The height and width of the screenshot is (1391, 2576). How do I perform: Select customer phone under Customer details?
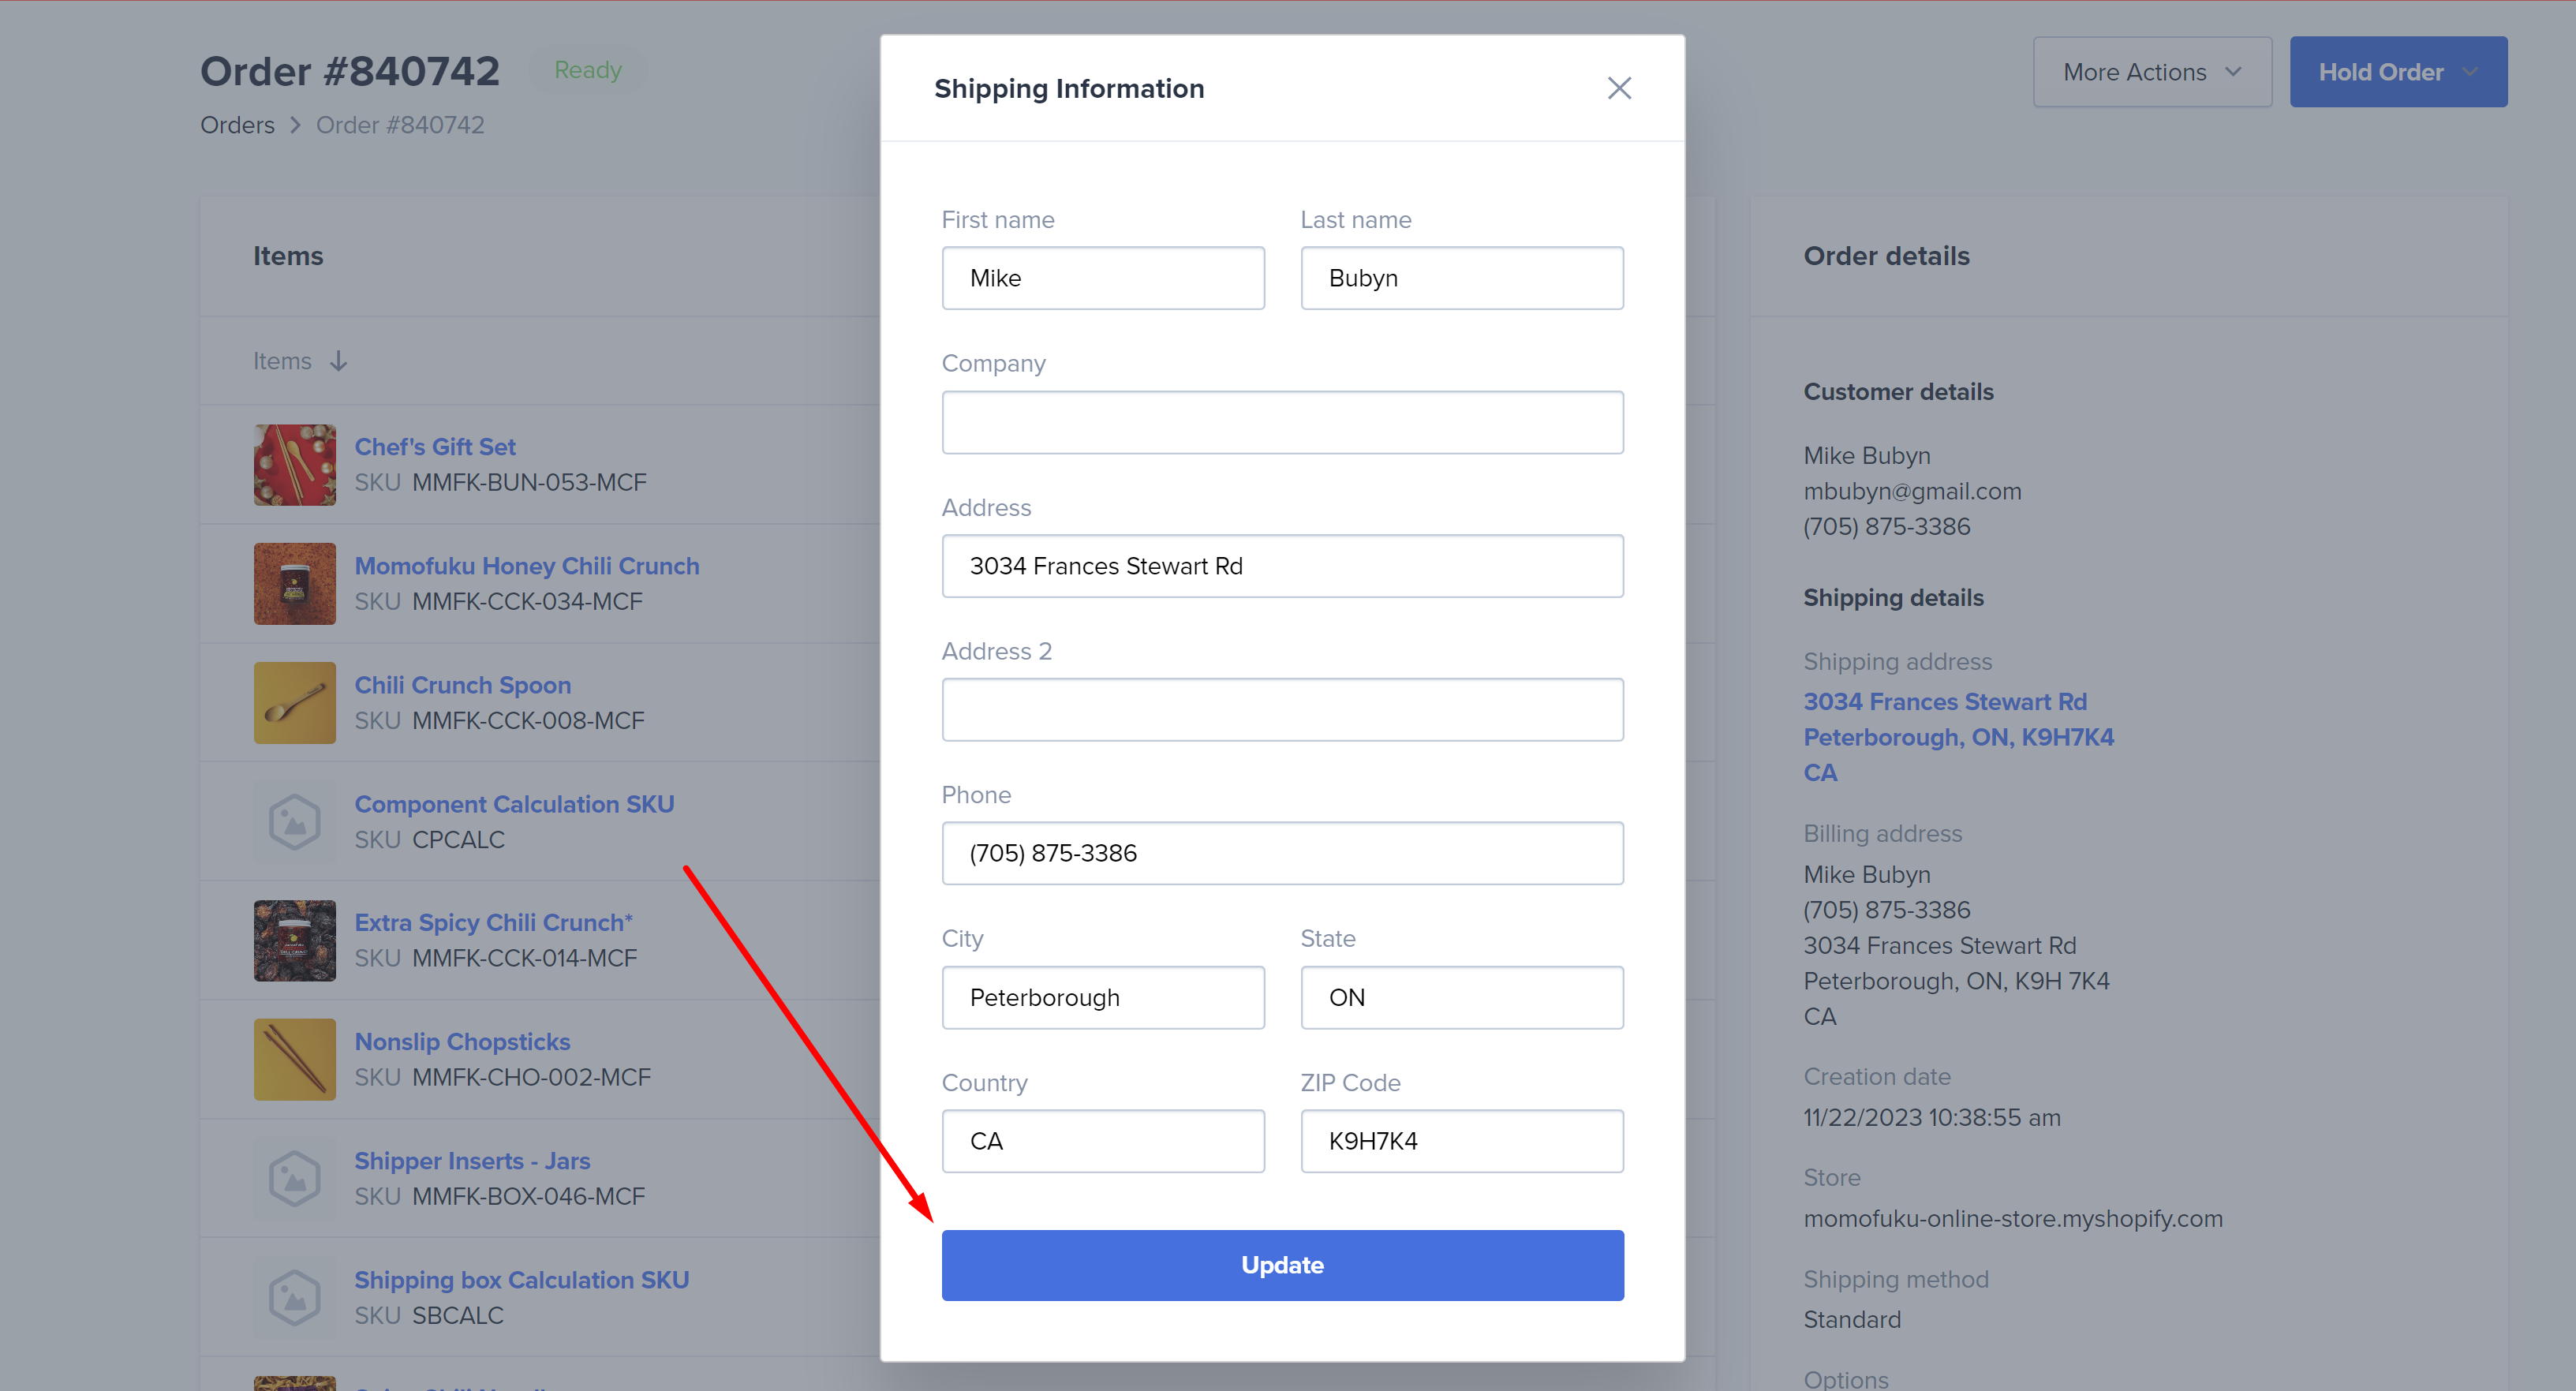1887,527
